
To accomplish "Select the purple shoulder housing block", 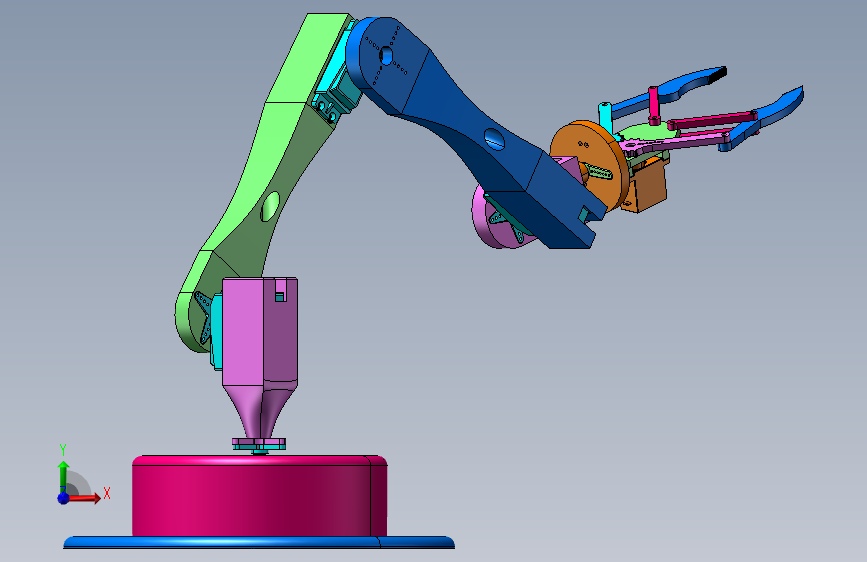I will click(260, 332).
